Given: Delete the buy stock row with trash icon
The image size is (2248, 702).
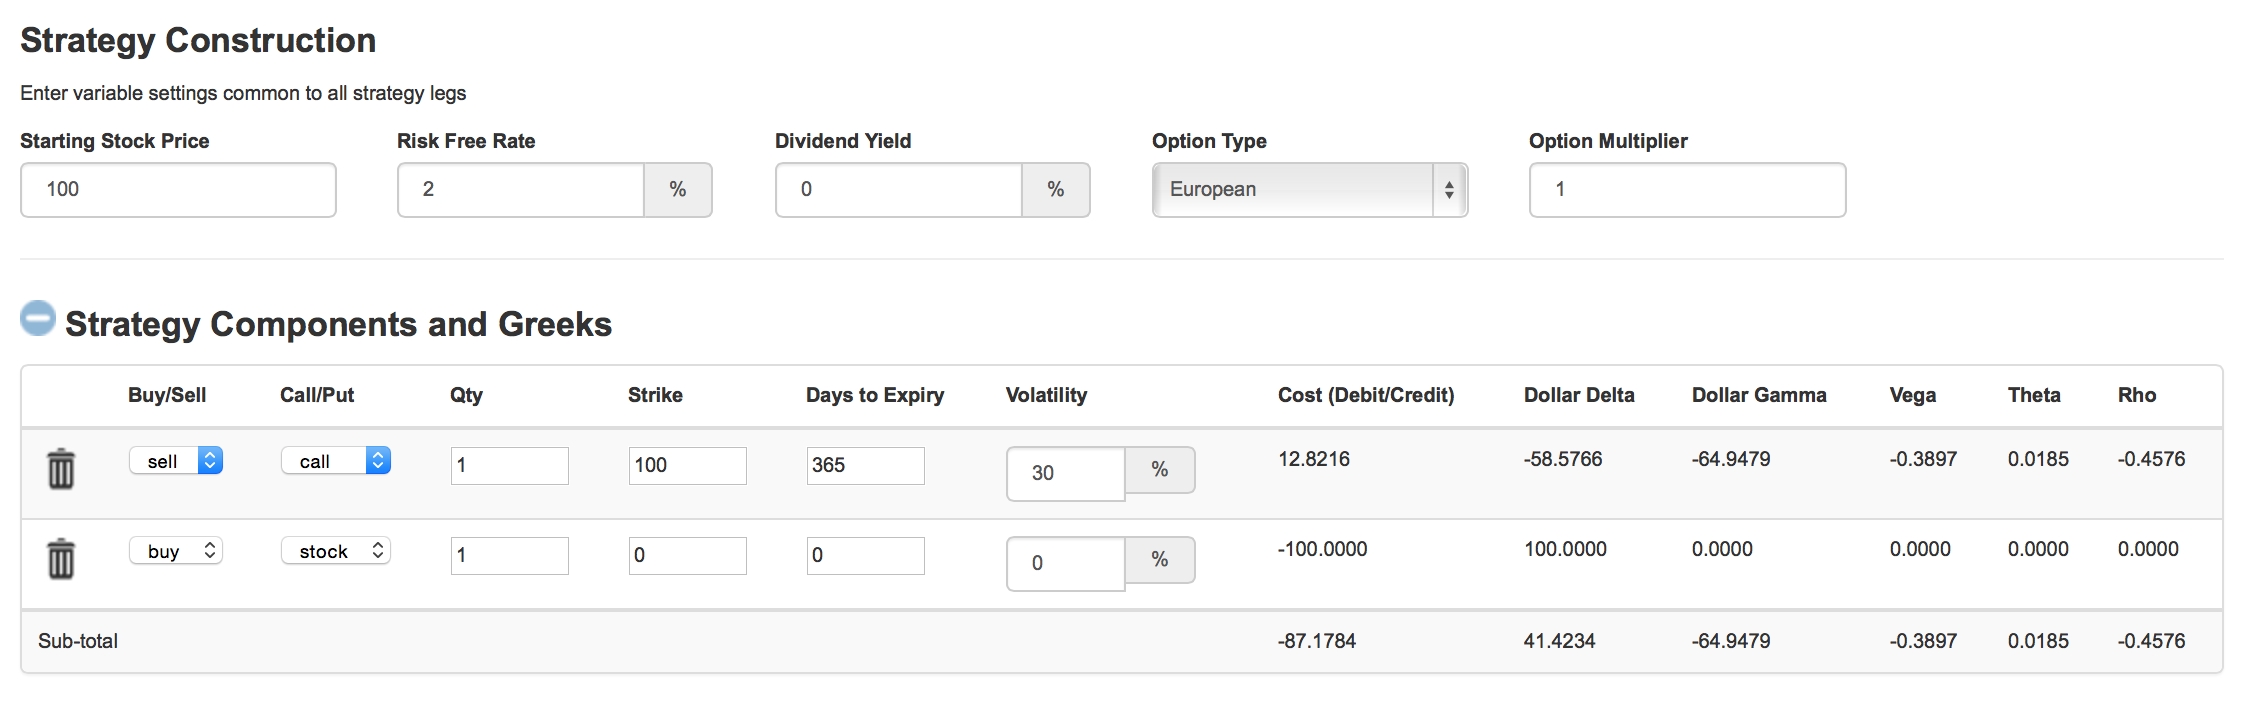Looking at the screenshot, I should pyautogui.click(x=61, y=558).
